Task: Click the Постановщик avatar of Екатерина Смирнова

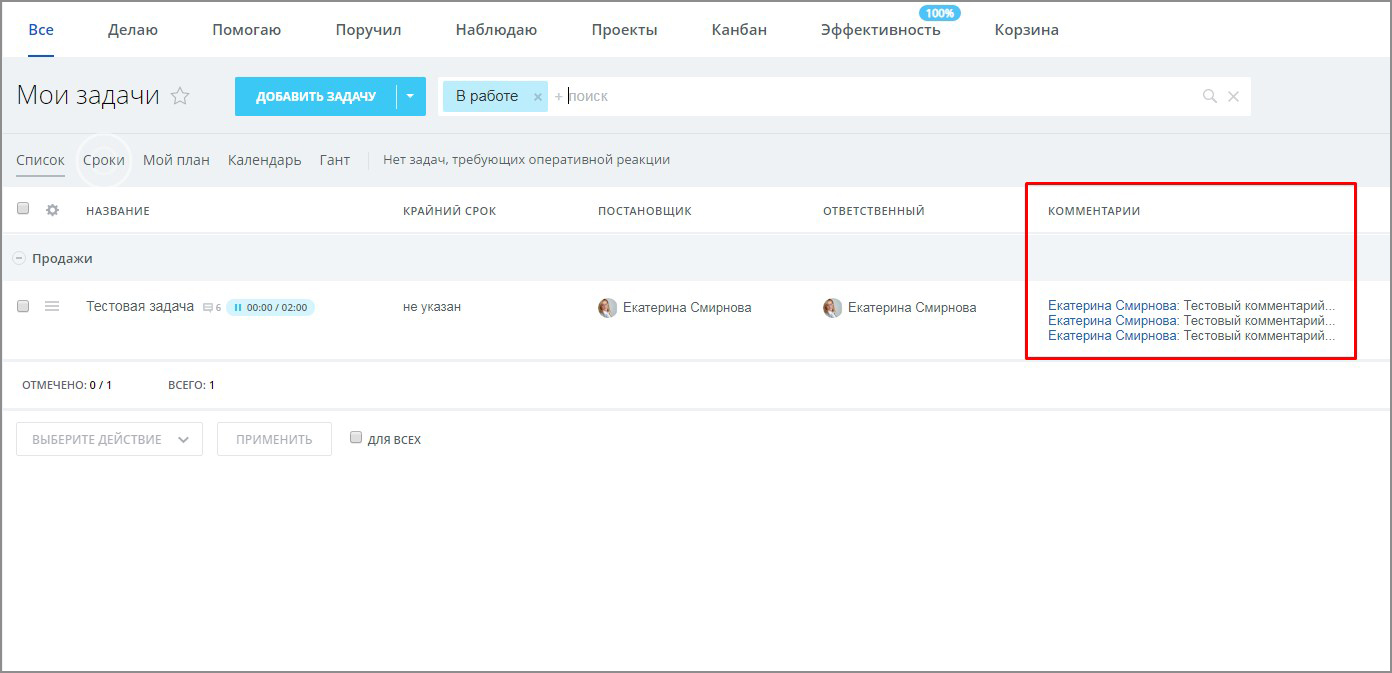Action: [607, 308]
